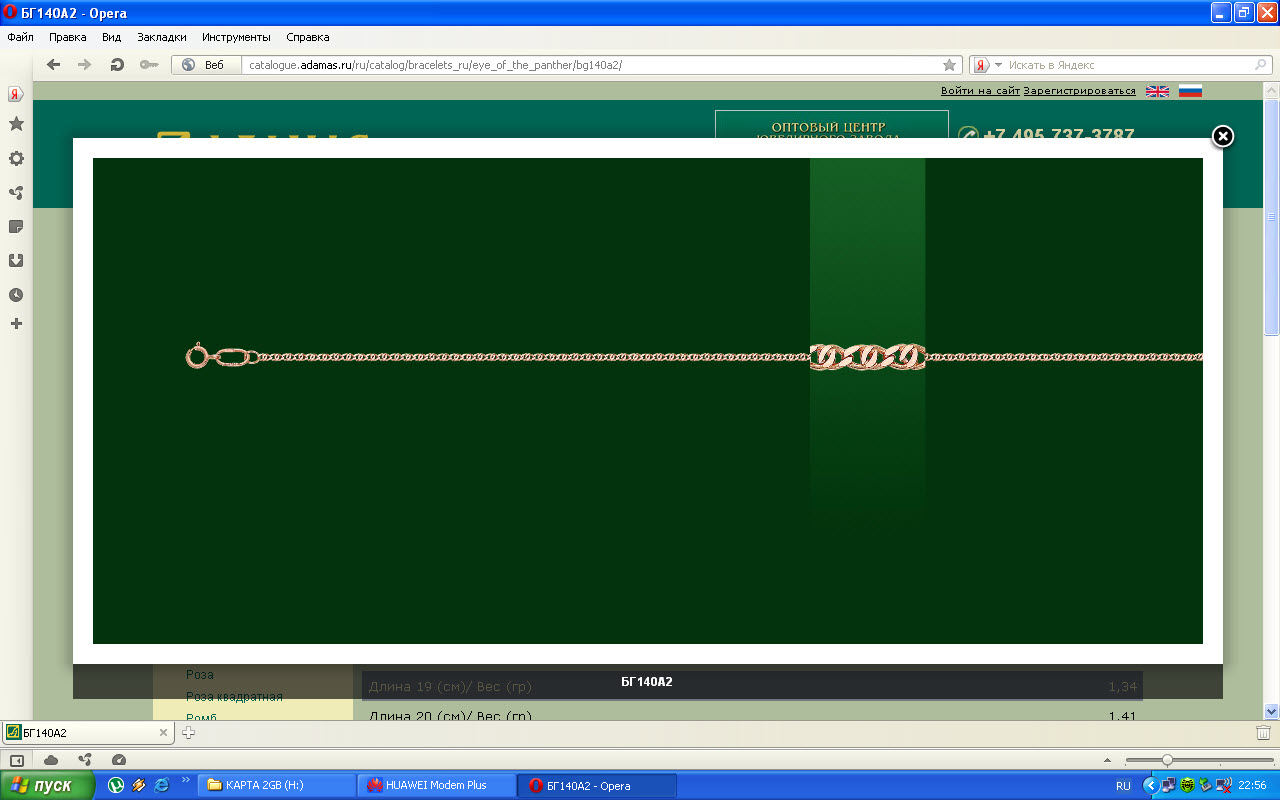Open closed tabs trash dropdown
This screenshot has height=800, width=1280.
1263,733
